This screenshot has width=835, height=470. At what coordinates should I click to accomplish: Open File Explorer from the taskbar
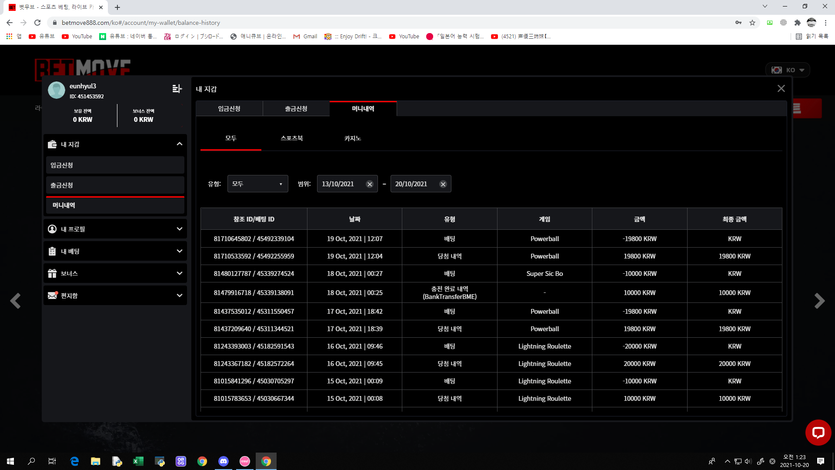coord(95,461)
